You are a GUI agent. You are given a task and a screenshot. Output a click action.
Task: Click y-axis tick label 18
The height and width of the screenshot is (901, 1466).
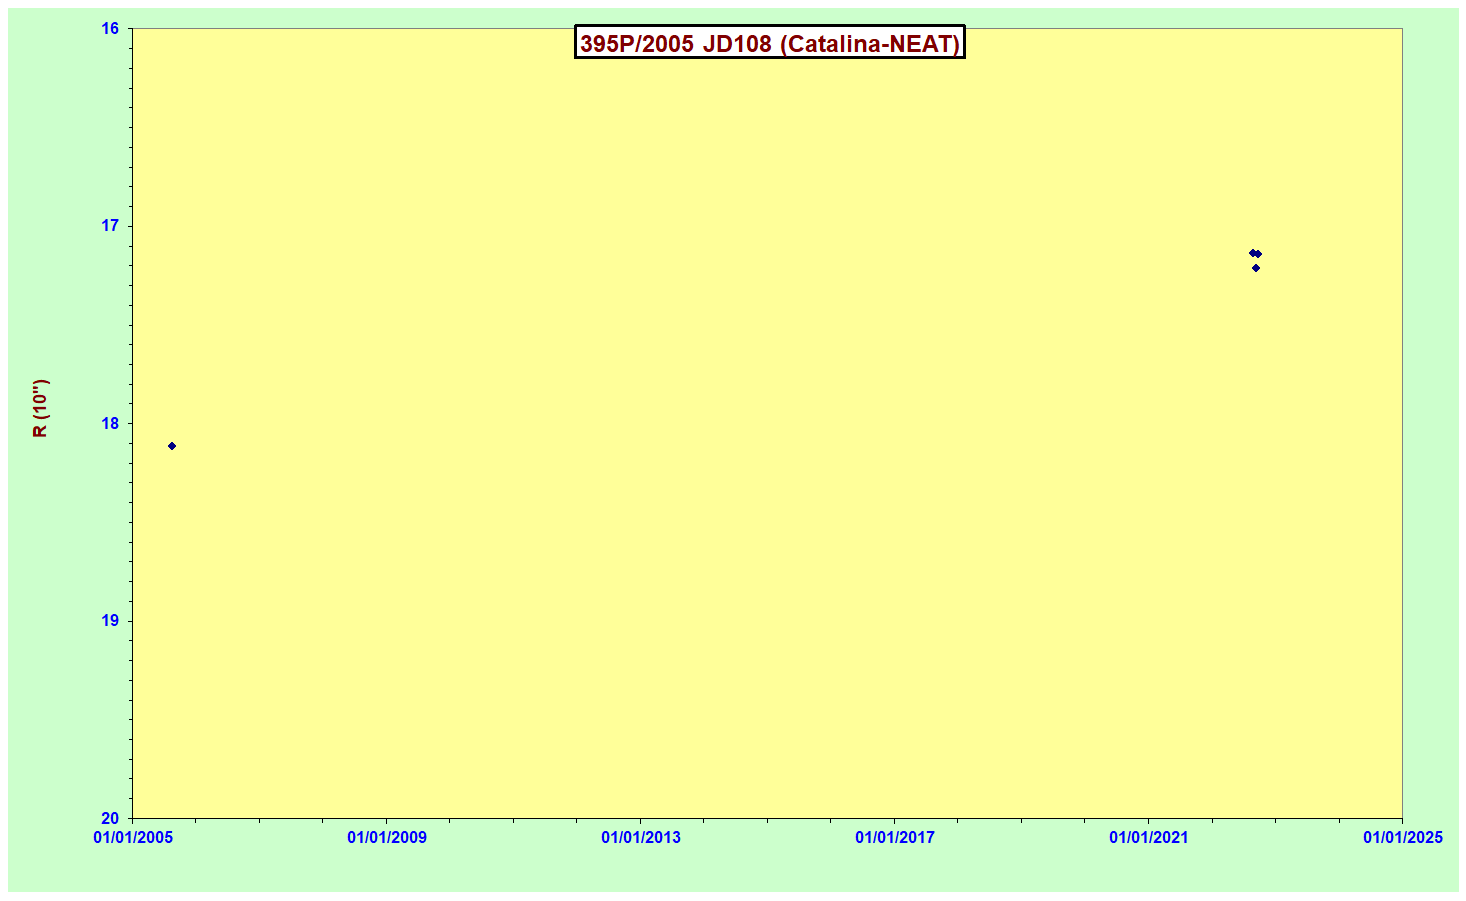[110, 423]
